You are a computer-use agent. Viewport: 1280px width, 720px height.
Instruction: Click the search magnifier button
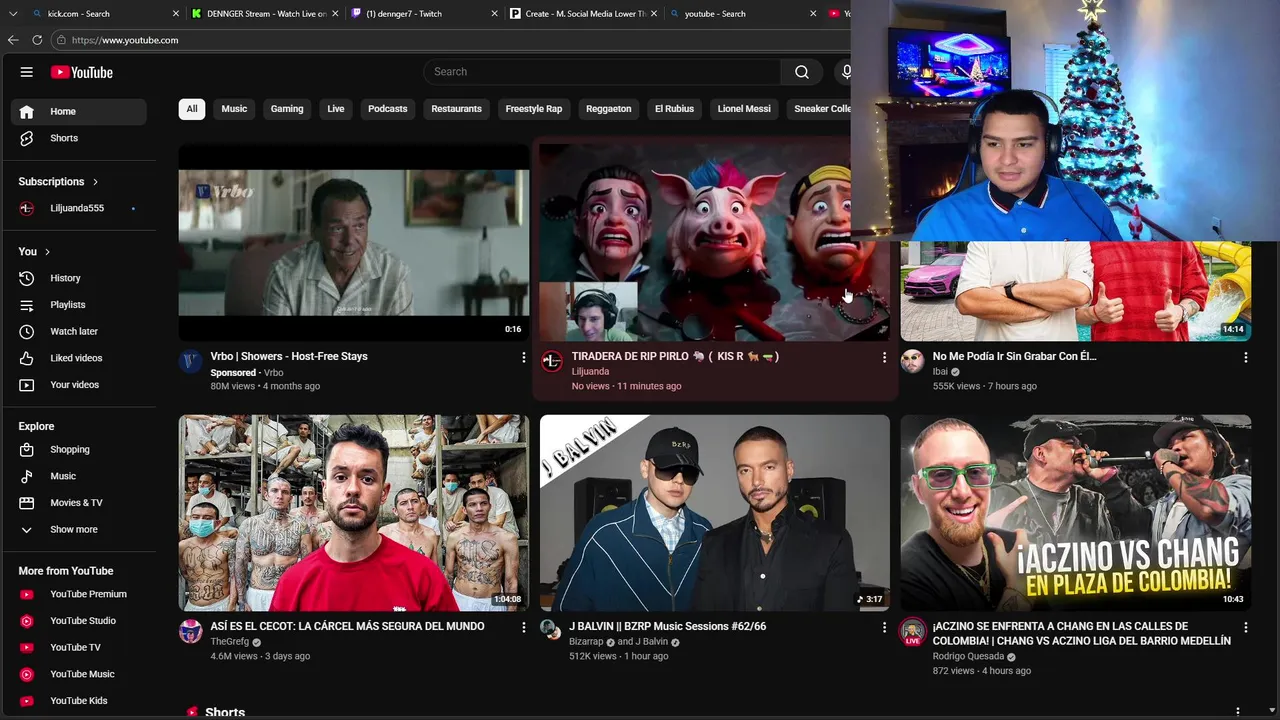(x=802, y=72)
